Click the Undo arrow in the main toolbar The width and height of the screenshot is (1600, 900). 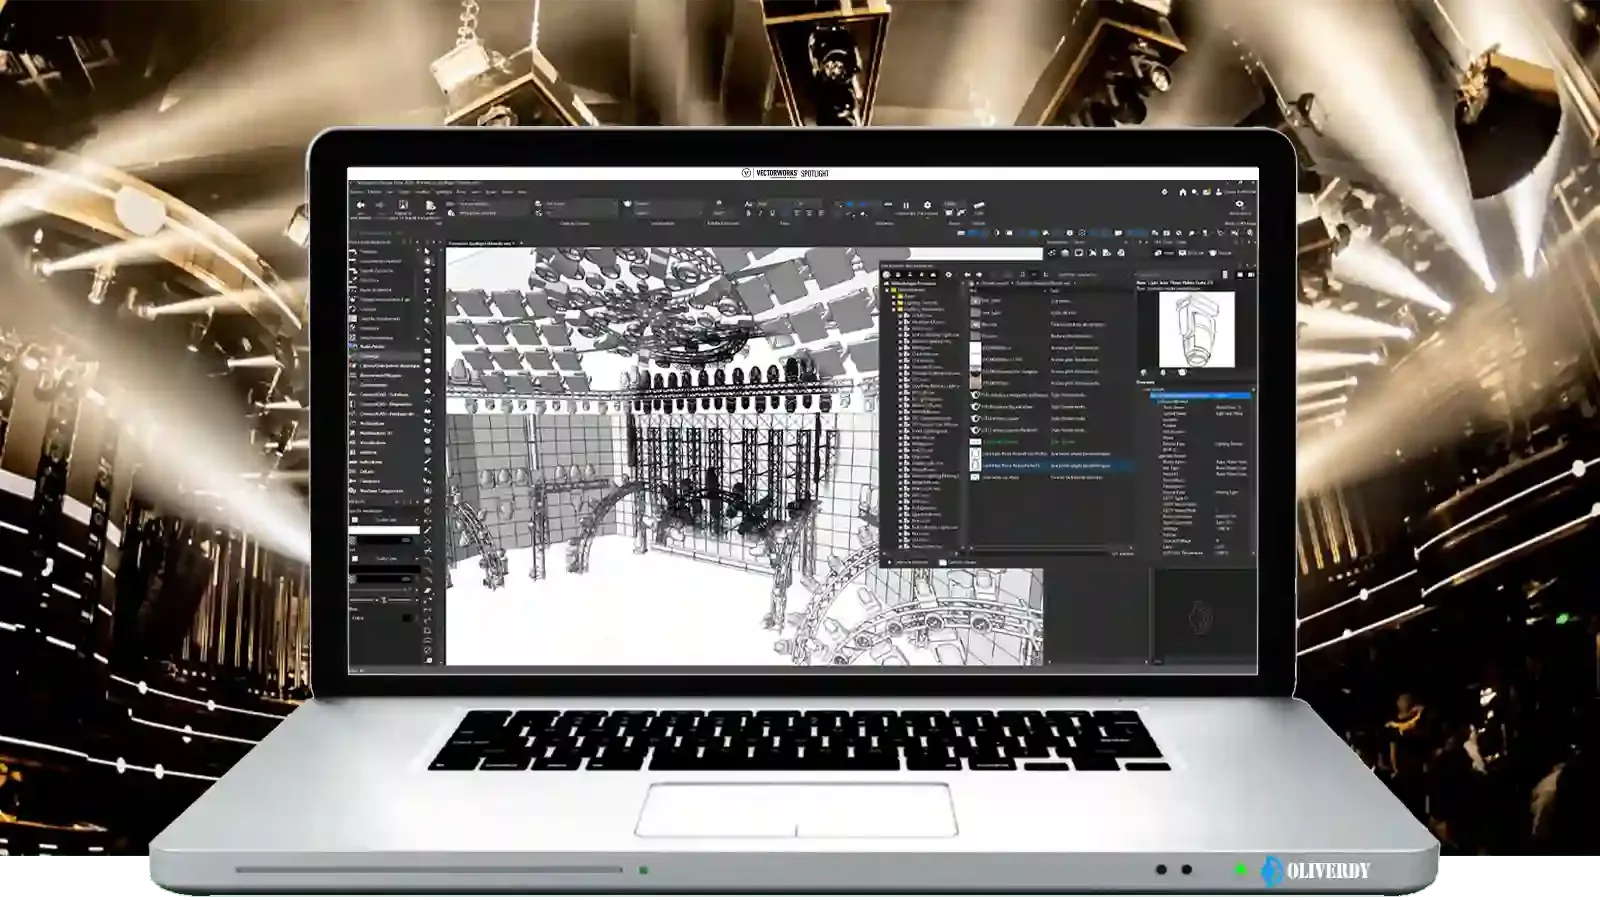coord(360,205)
